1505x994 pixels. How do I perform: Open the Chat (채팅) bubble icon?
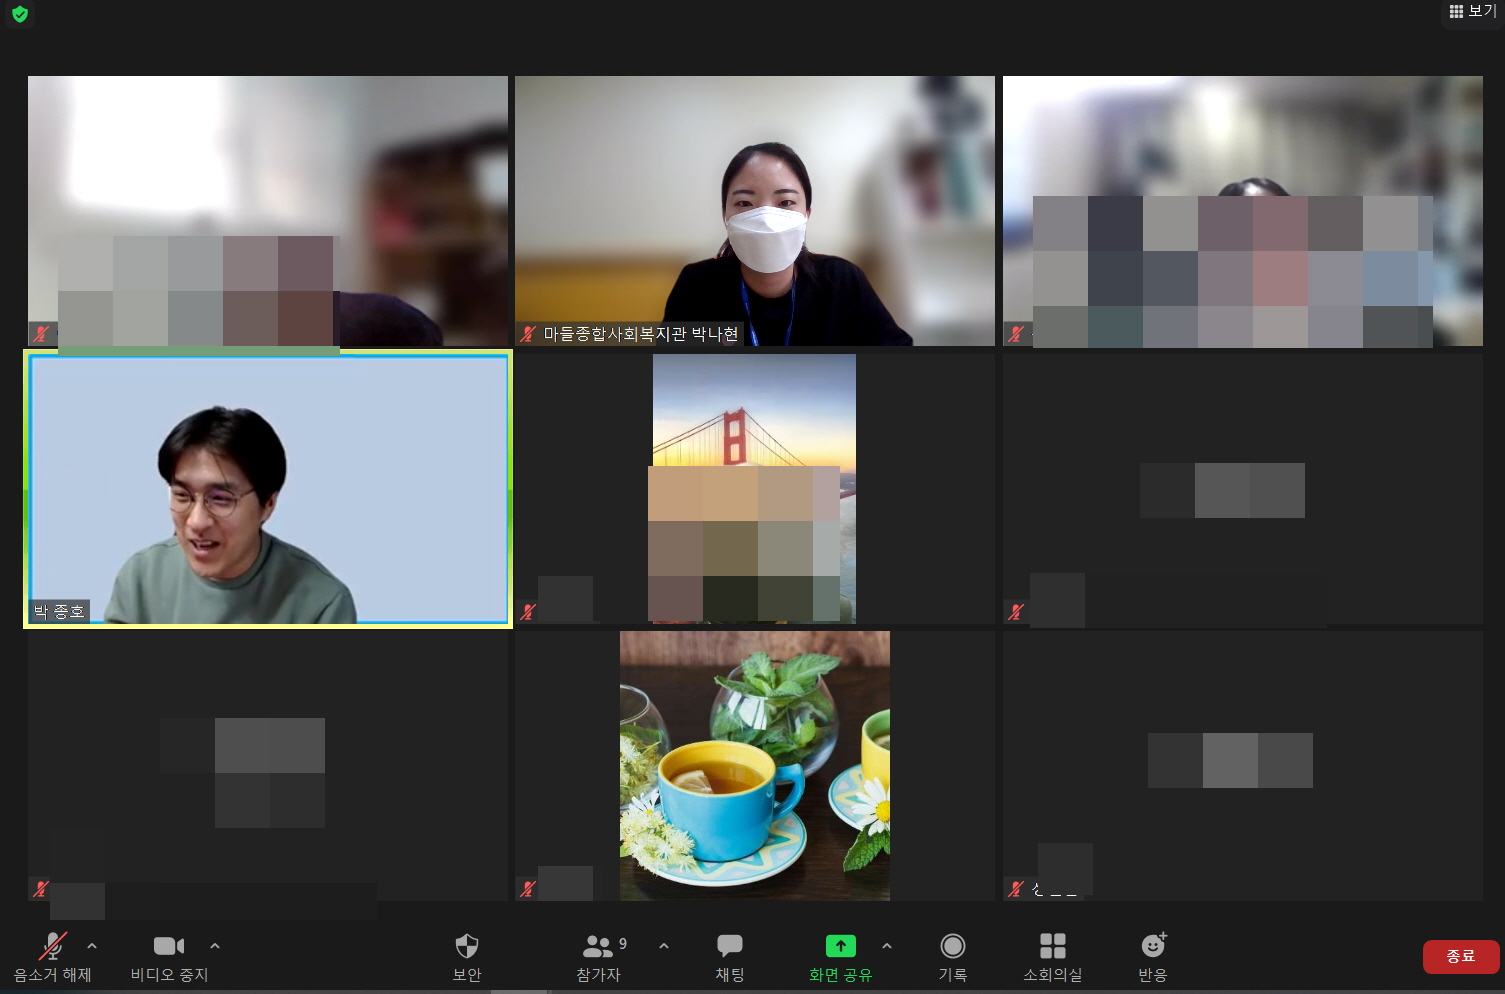click(730, 947)
